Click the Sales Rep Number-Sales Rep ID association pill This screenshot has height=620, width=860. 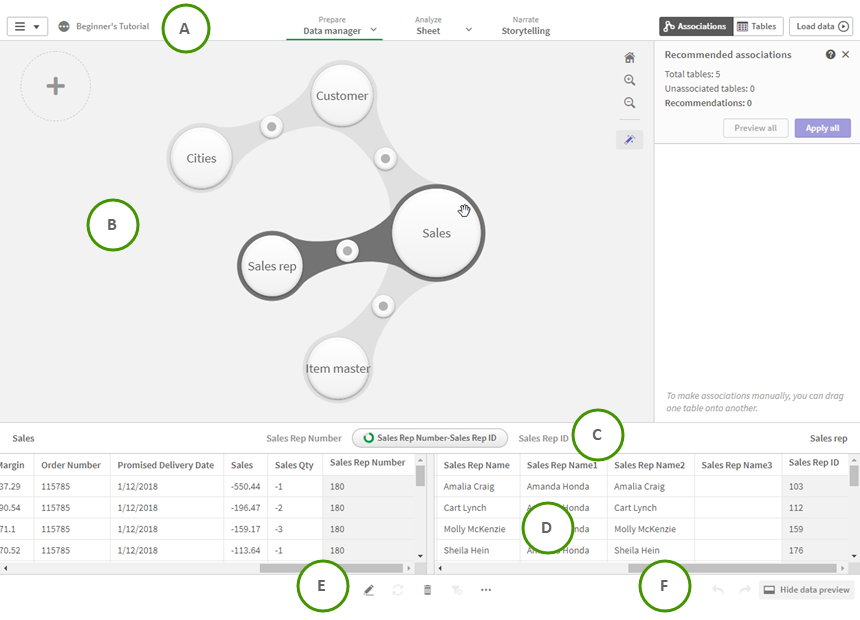(430, 437)
